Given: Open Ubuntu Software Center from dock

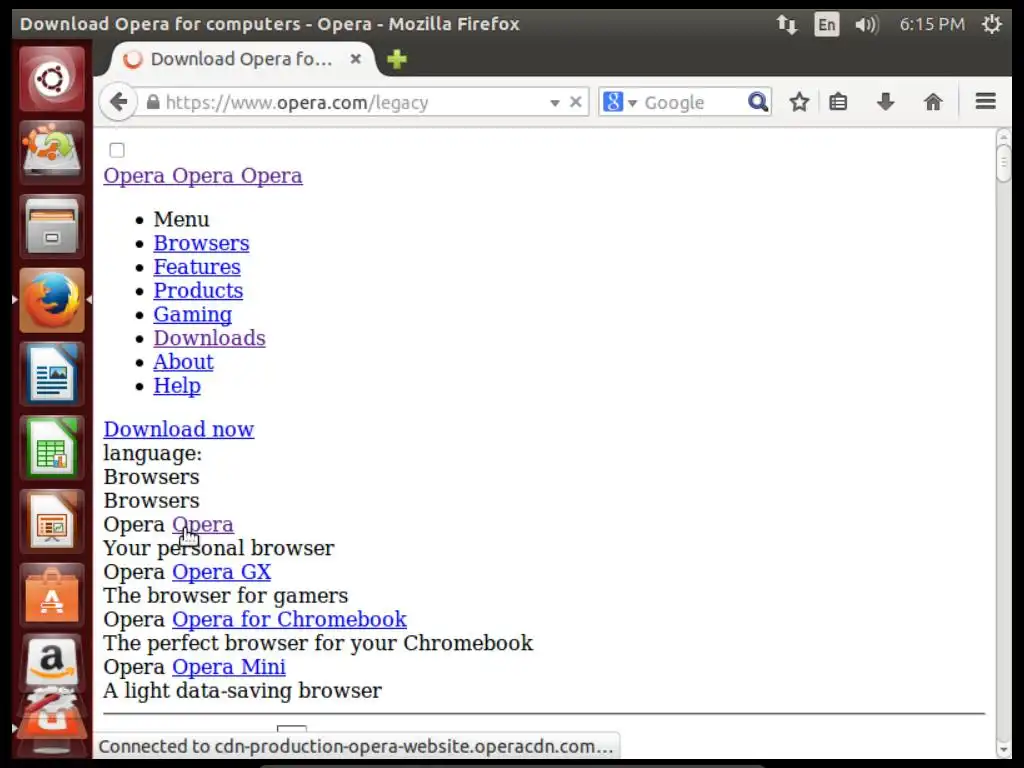Looking at the screenshot, I should (x=52, y=596).
